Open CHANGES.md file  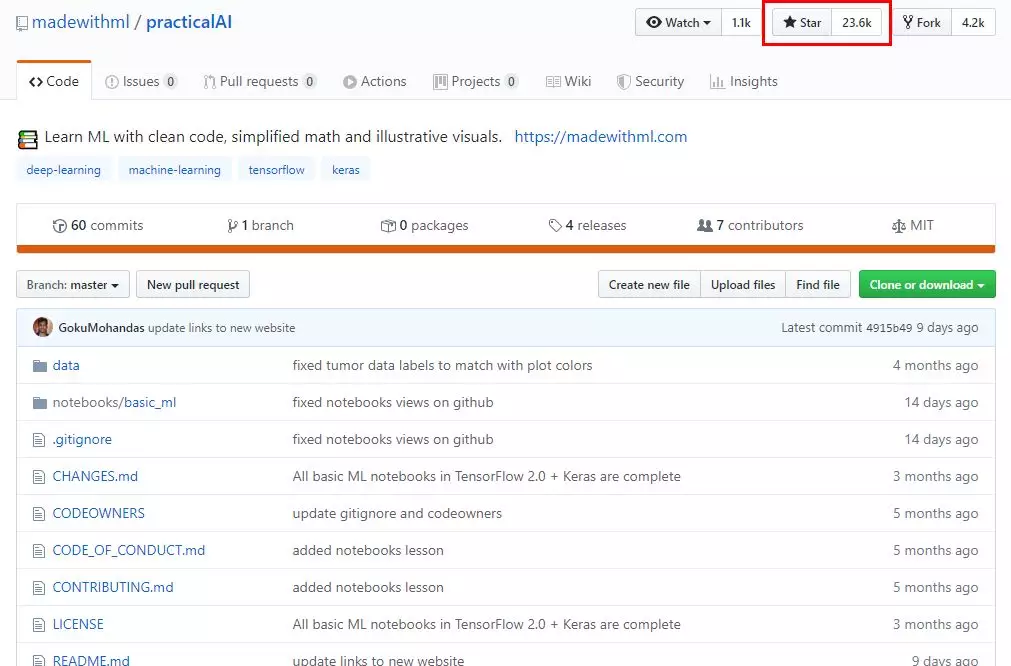click(95, 476)
